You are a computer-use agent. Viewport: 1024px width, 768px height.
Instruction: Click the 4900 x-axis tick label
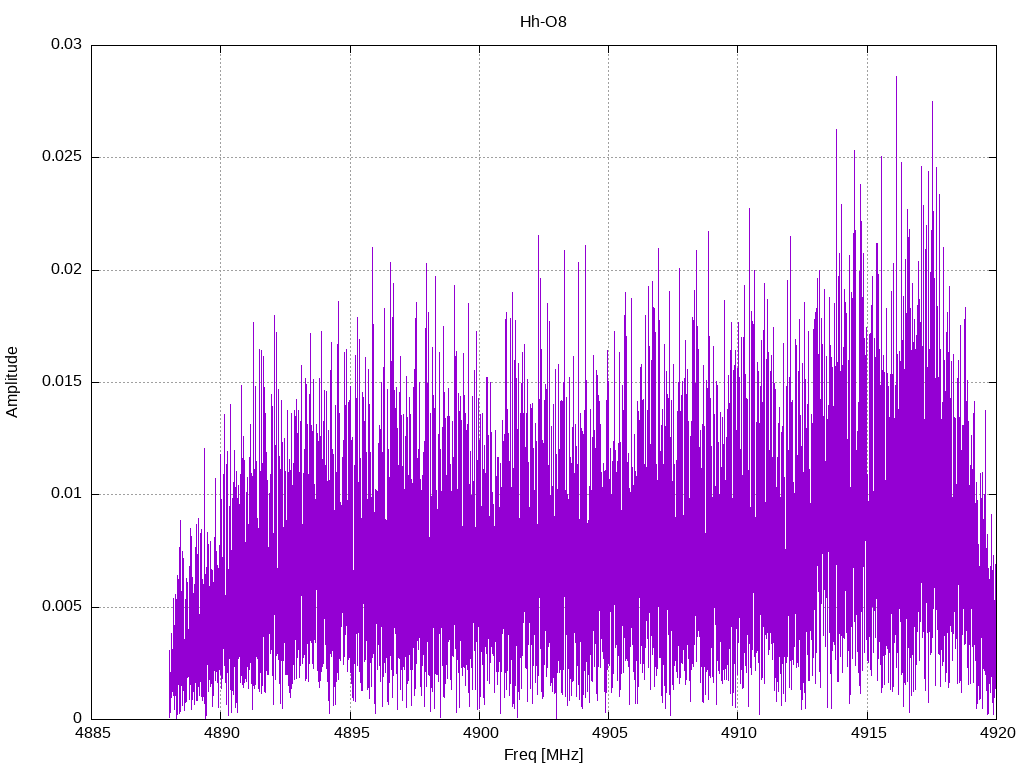tap(480, 733)
